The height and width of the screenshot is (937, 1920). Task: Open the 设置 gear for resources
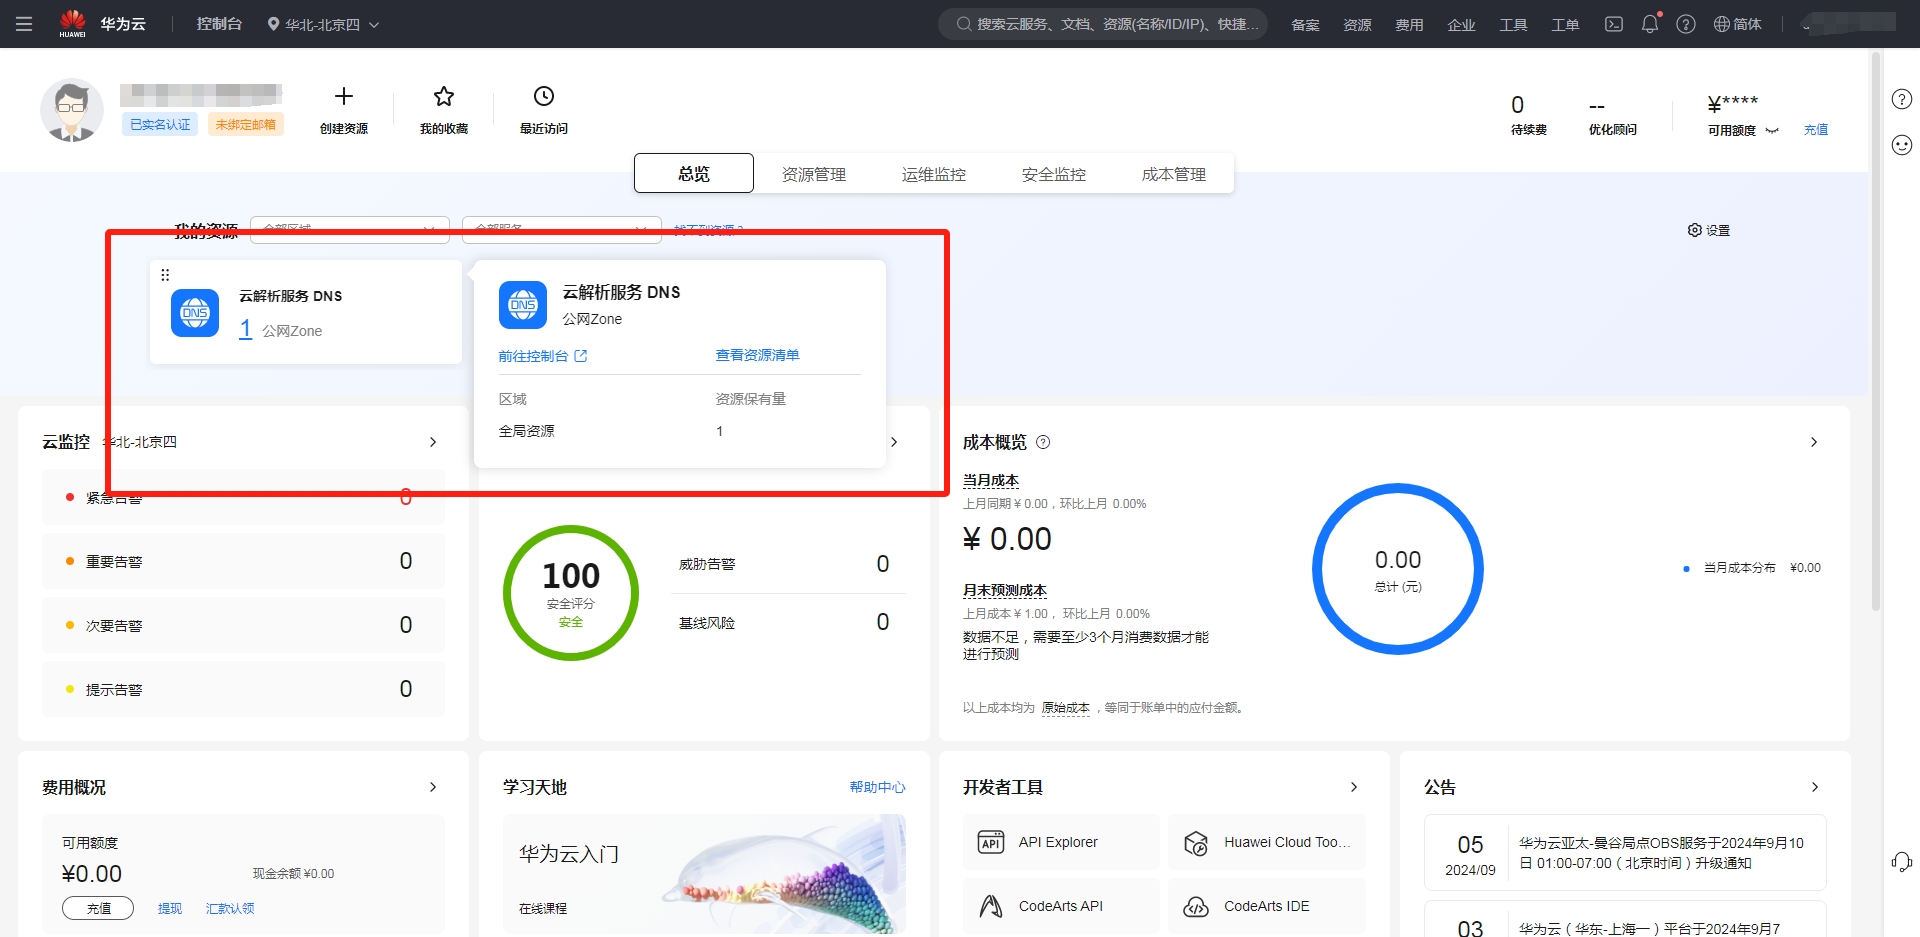click(1709, 230)
